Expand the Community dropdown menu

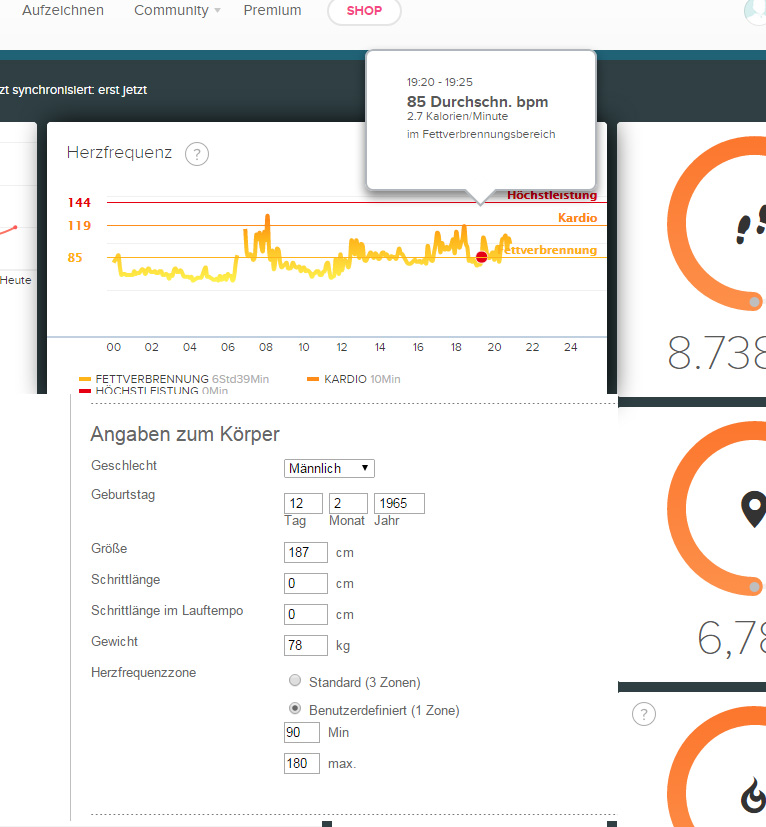[x=177, y=11]
